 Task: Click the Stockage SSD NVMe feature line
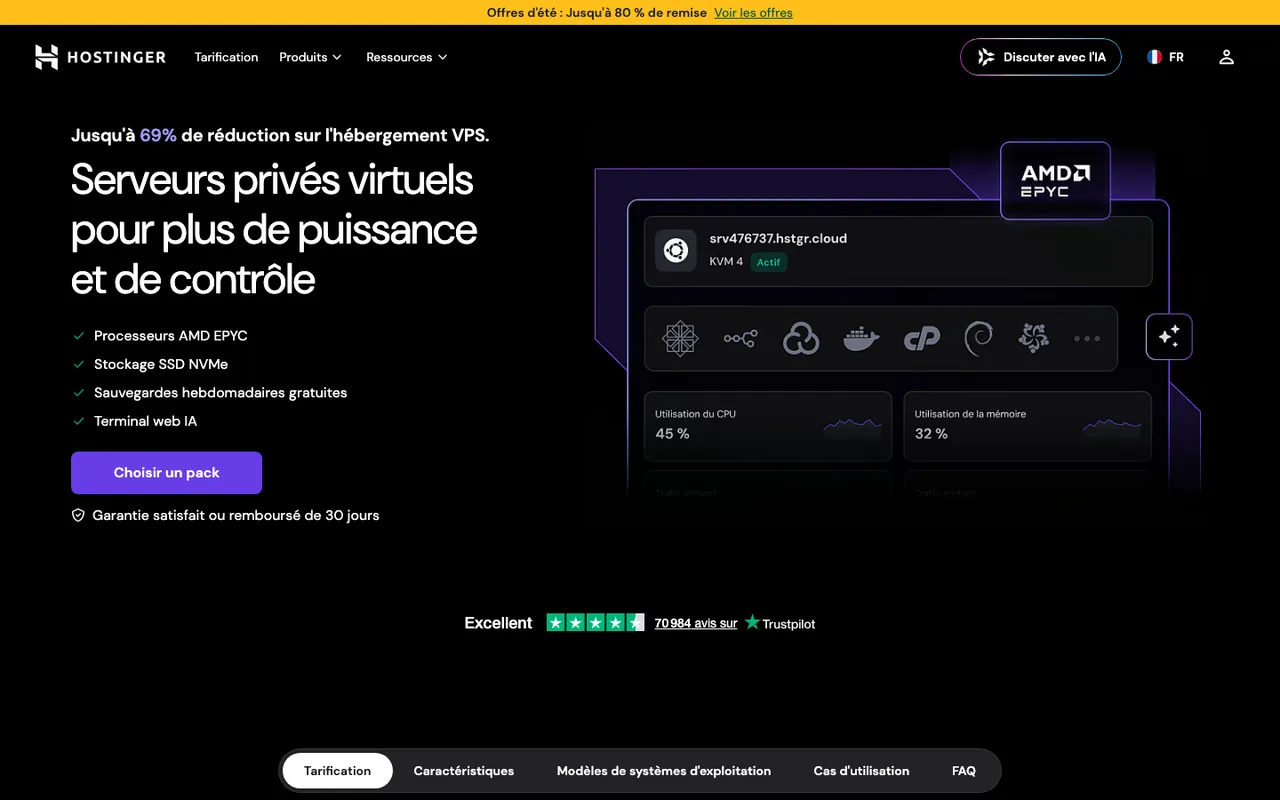[x=160, y=364]
